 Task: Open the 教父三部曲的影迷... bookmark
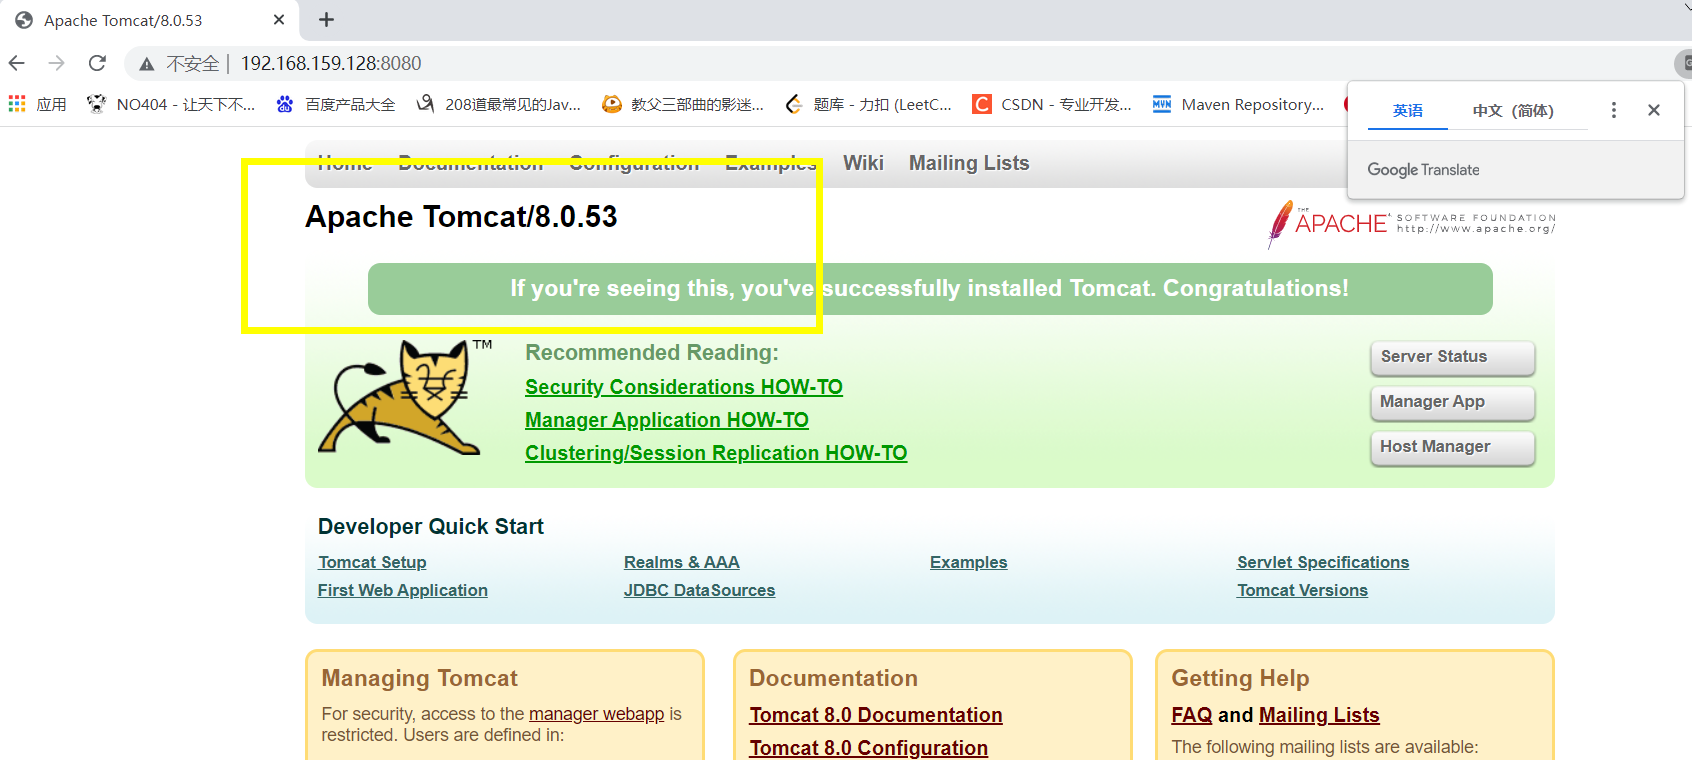(683, 104)
